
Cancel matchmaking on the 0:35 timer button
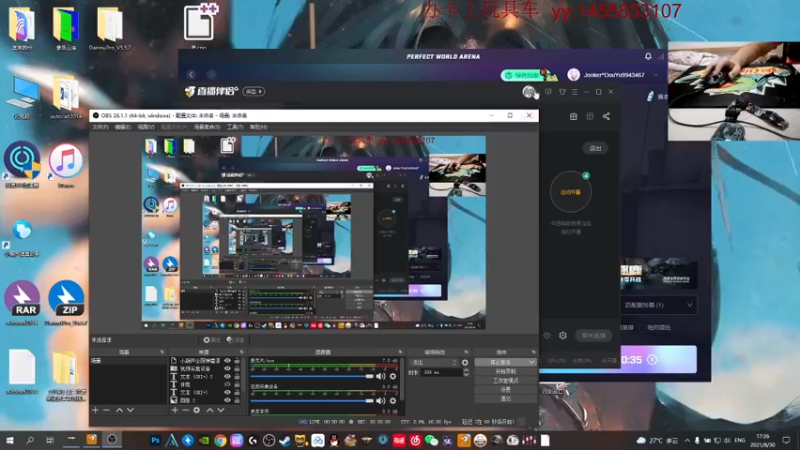[652, 360]
